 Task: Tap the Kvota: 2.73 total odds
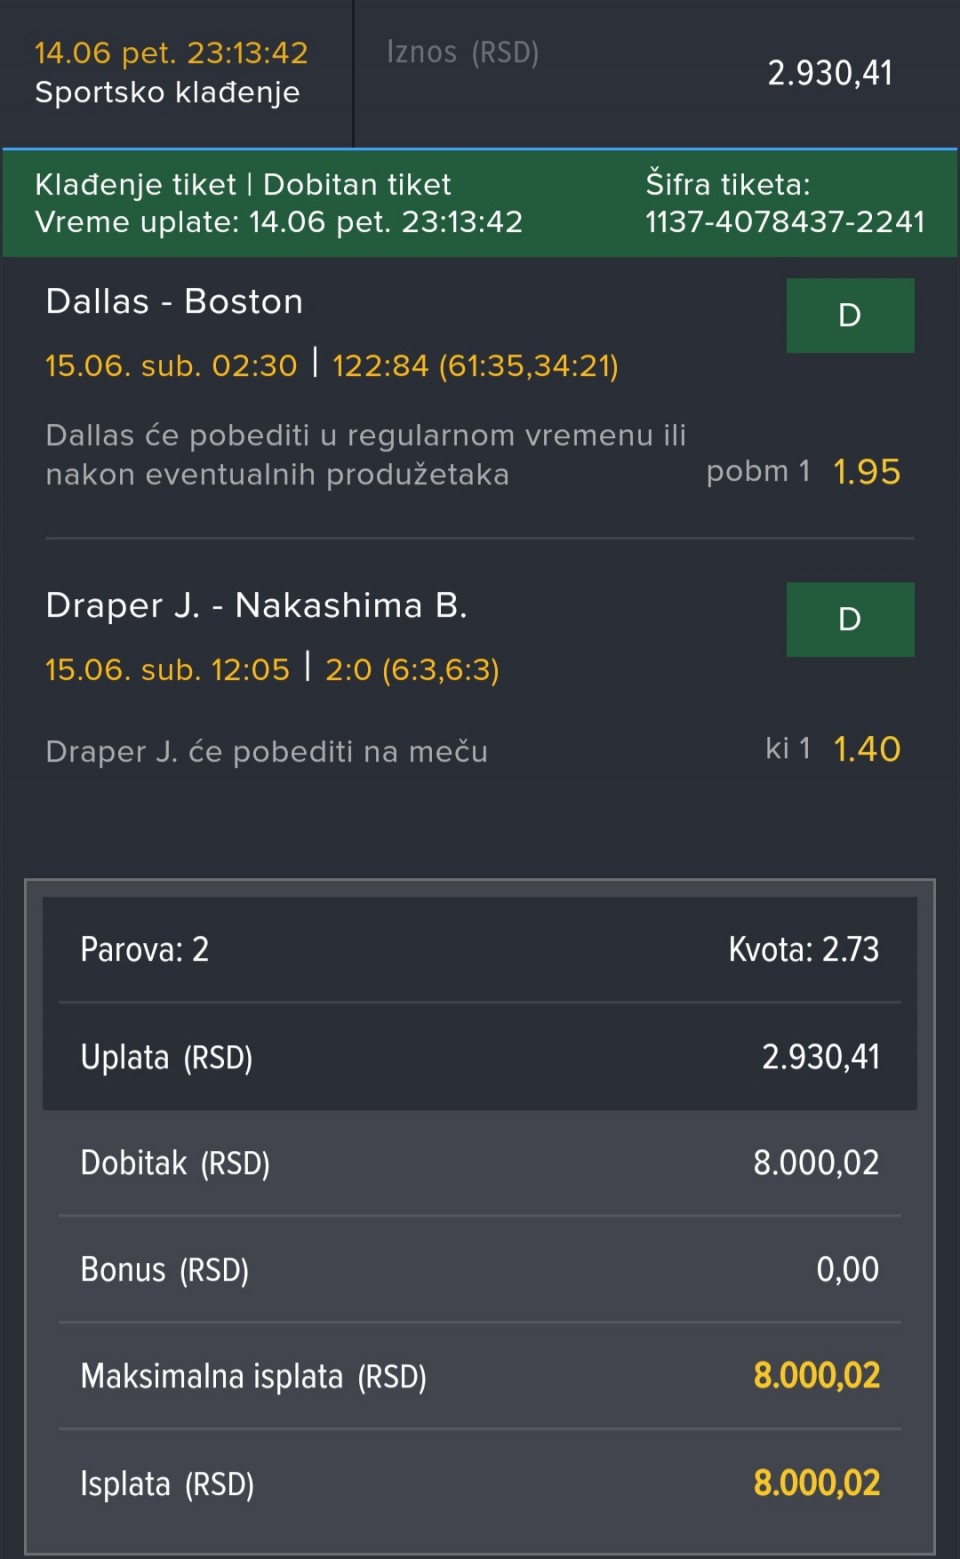click(x=803, y=949)
